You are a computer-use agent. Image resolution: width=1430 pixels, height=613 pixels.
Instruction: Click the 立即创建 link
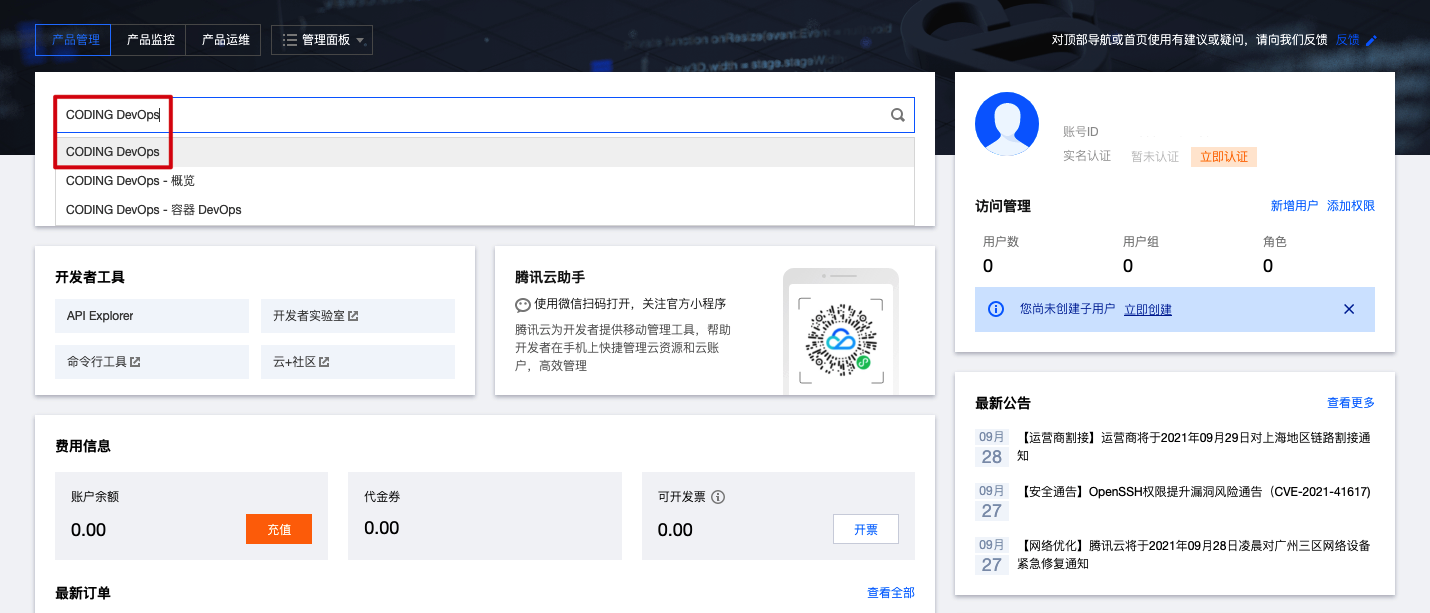[x=1148, y=309]
